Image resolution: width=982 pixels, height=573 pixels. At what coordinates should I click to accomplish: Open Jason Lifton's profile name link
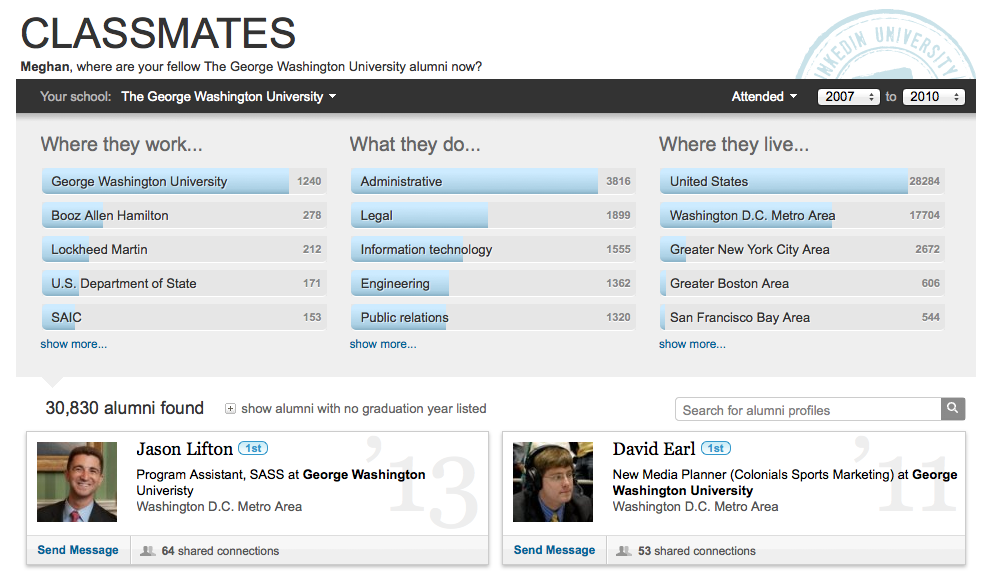[184, 449]
